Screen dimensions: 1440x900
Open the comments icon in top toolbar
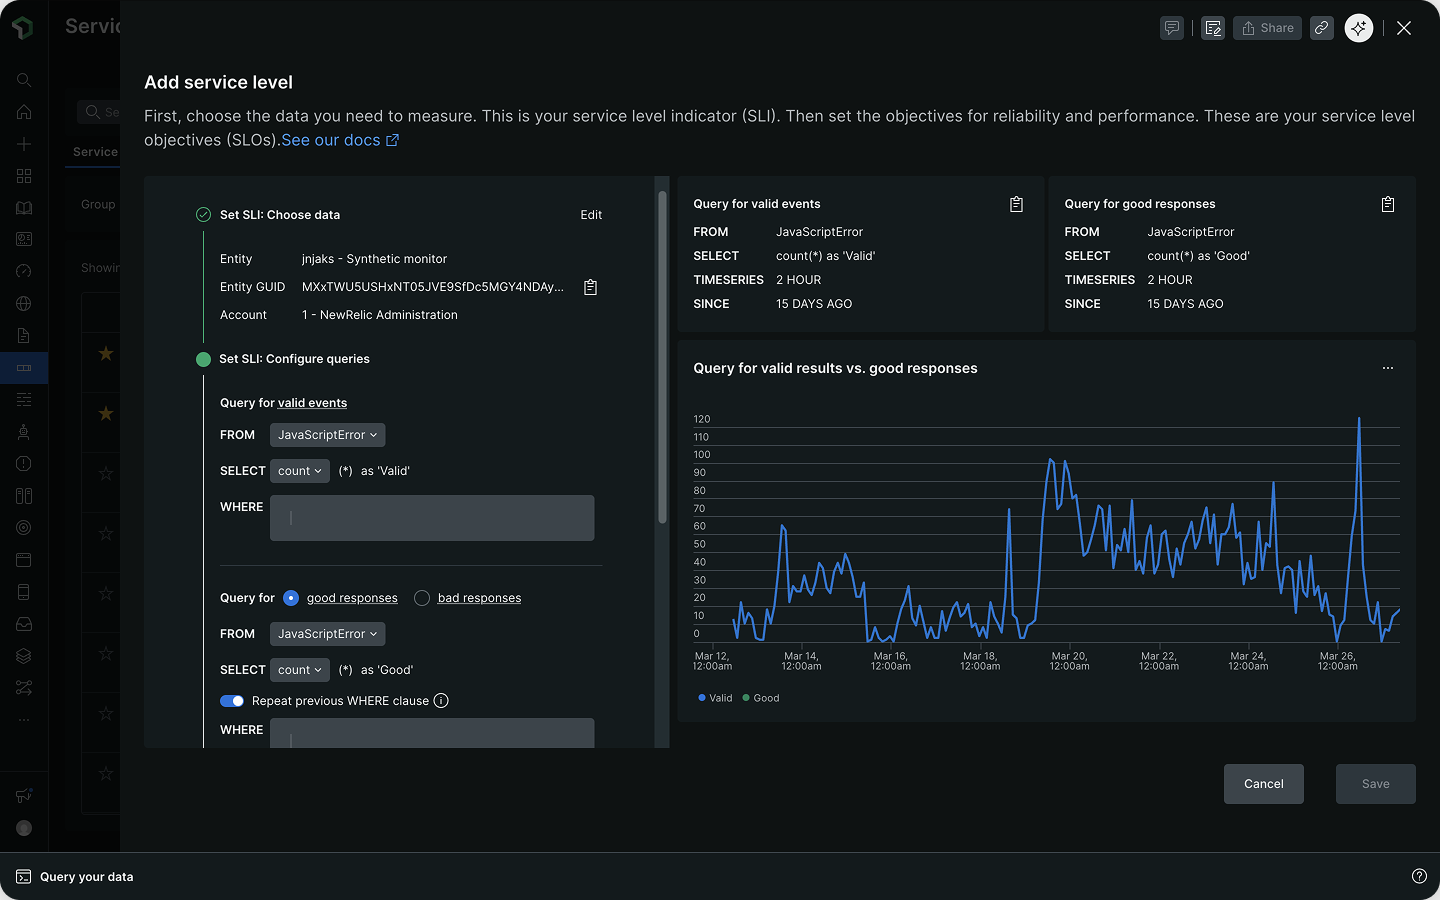pyautogui.click(x=1172, y=28)
